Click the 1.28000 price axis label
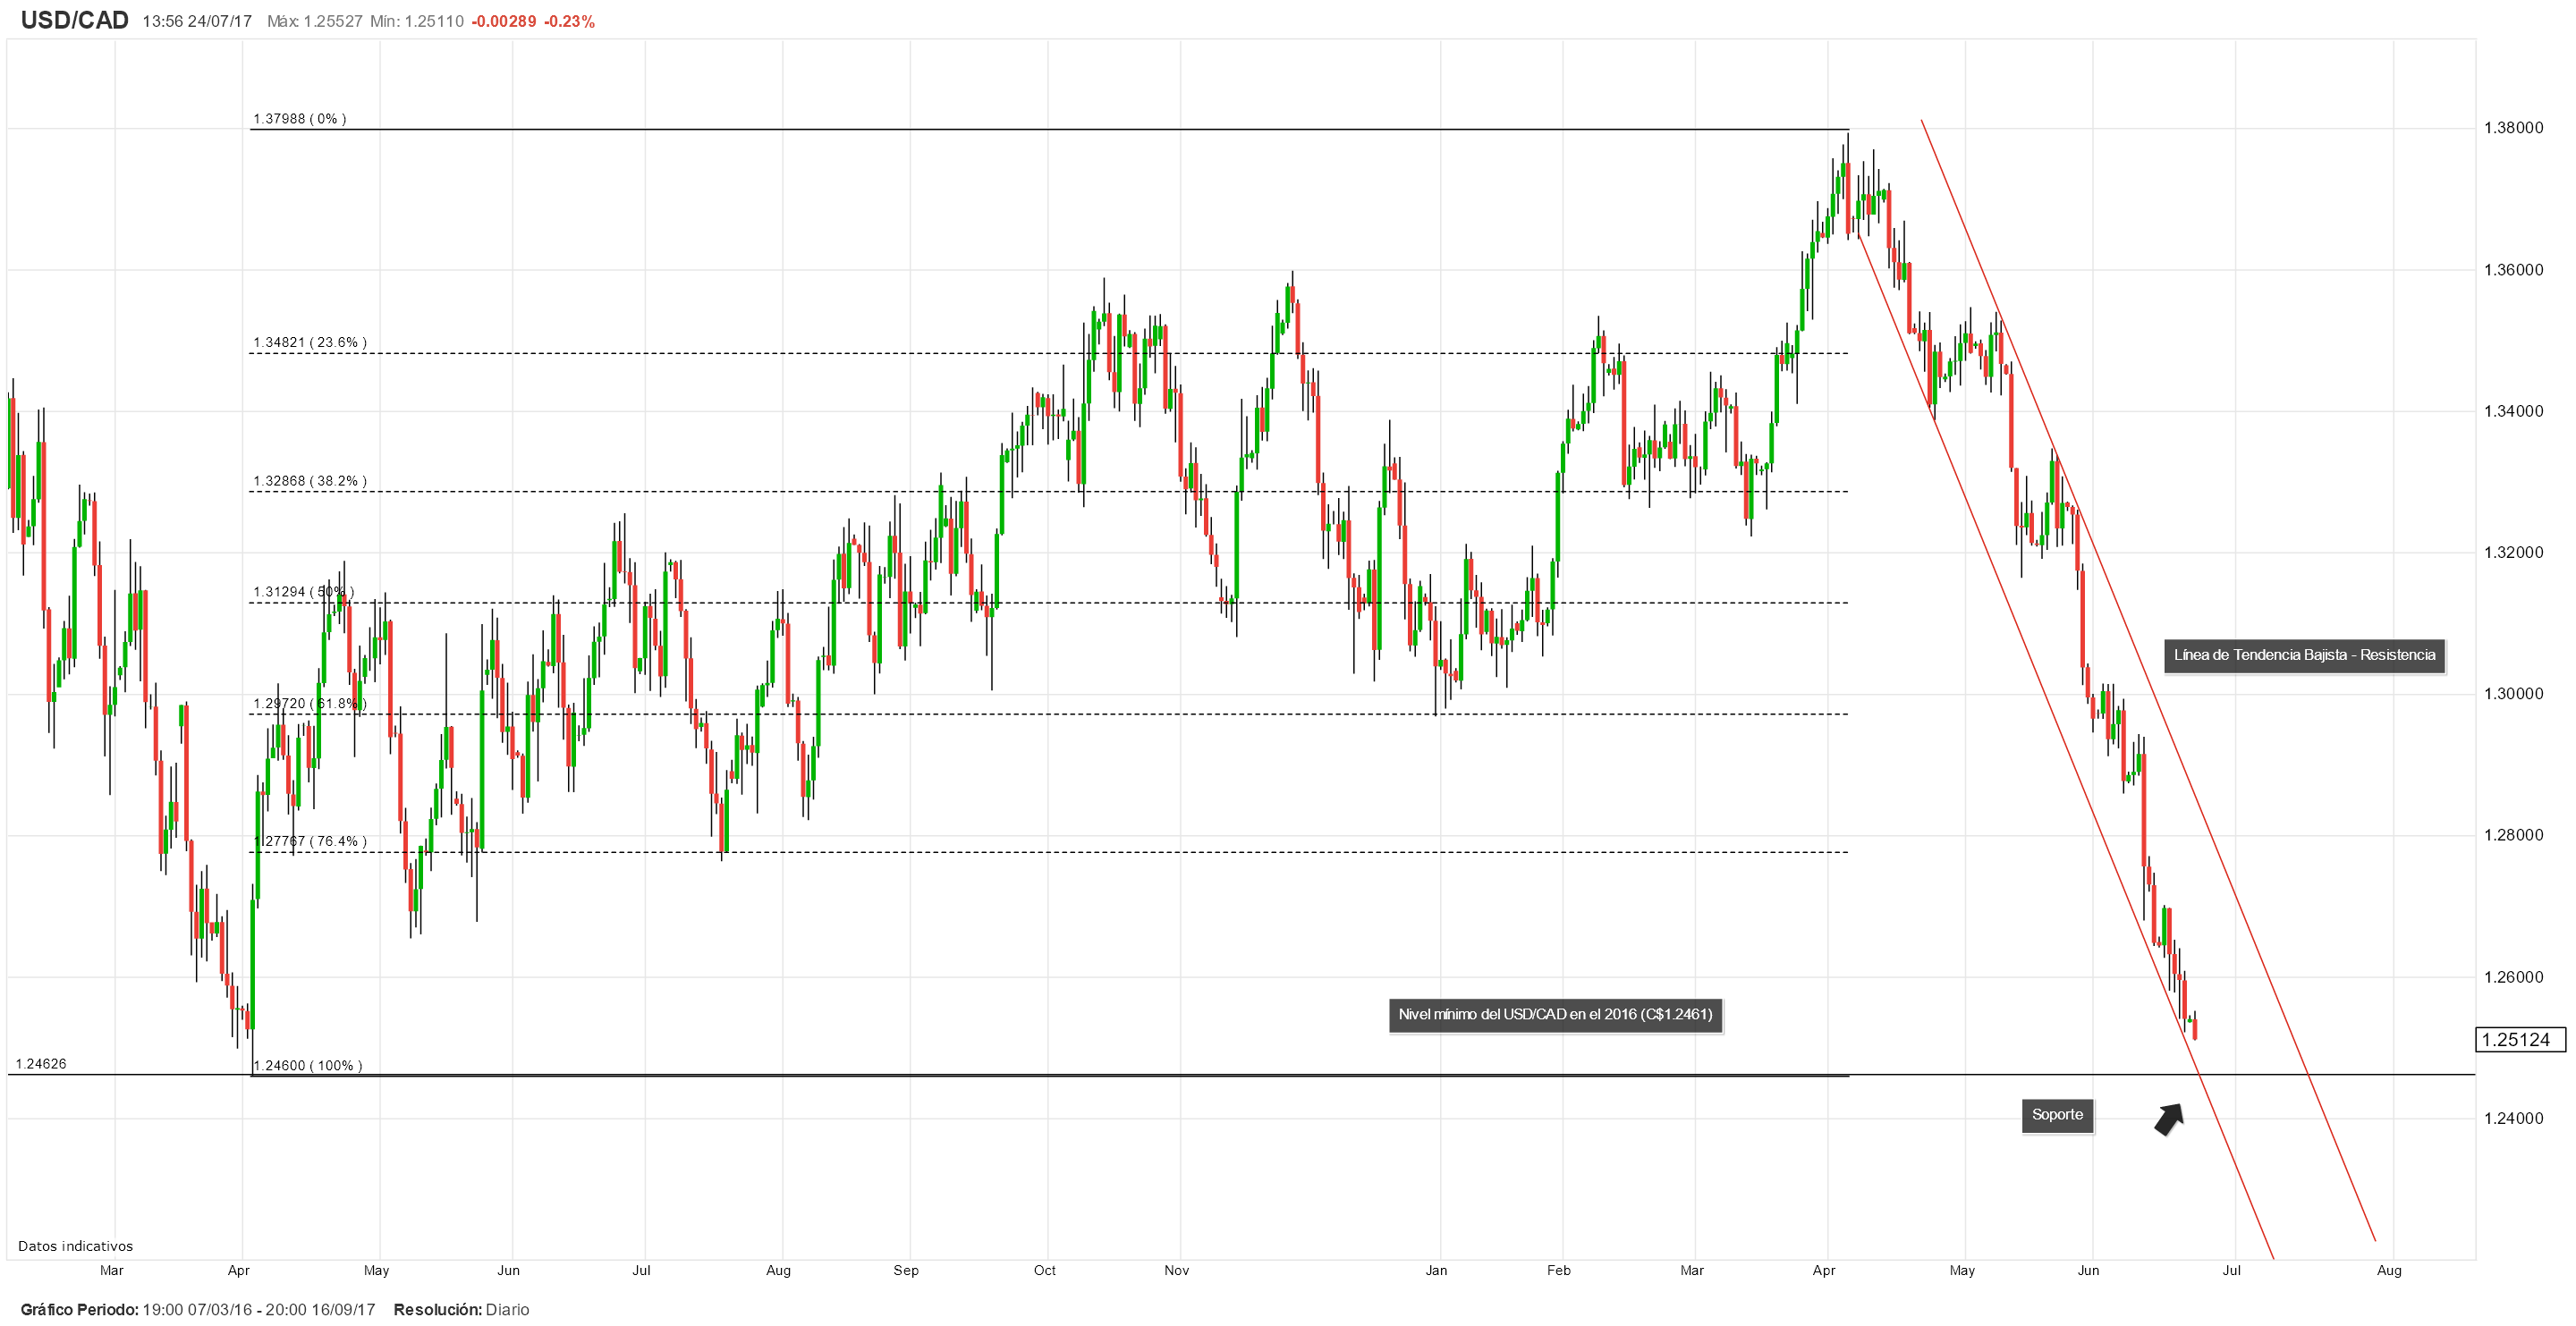 point(2513,836)
